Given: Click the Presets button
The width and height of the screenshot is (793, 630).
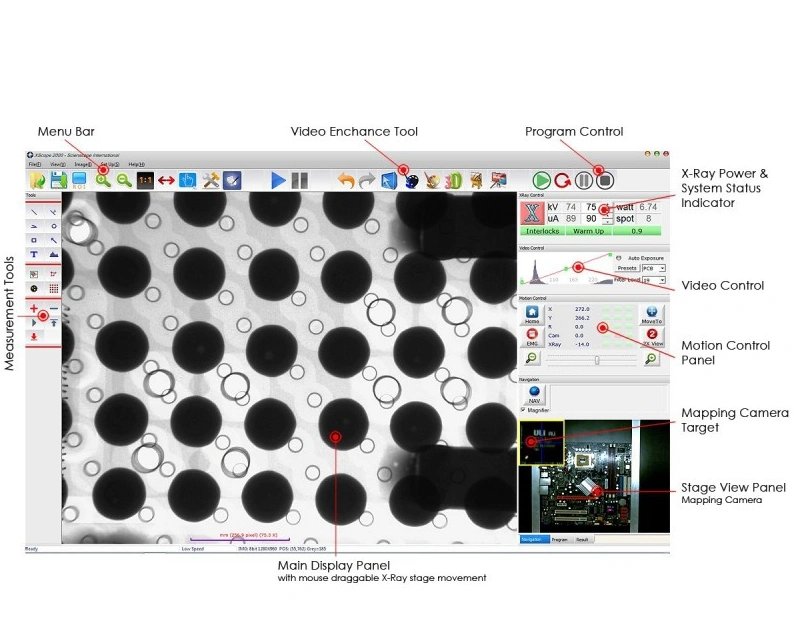Looking at the screenshot, I should [627, 268].
